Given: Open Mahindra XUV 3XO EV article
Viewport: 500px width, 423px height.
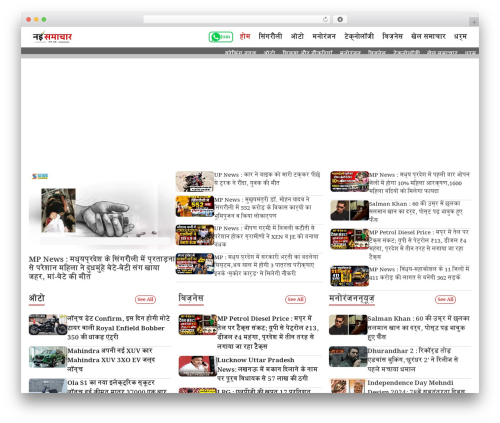Looking at the screenshot, I should tap(111, 360).
